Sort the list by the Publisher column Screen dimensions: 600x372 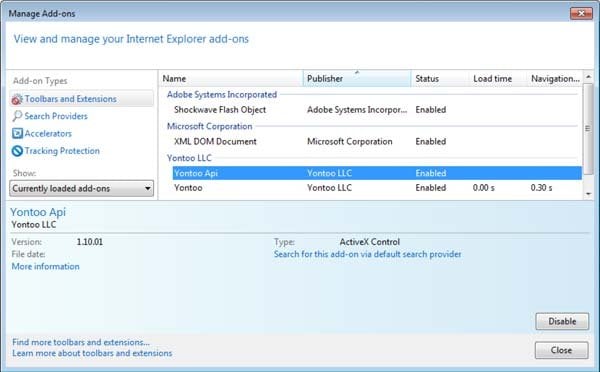point(357,78)
